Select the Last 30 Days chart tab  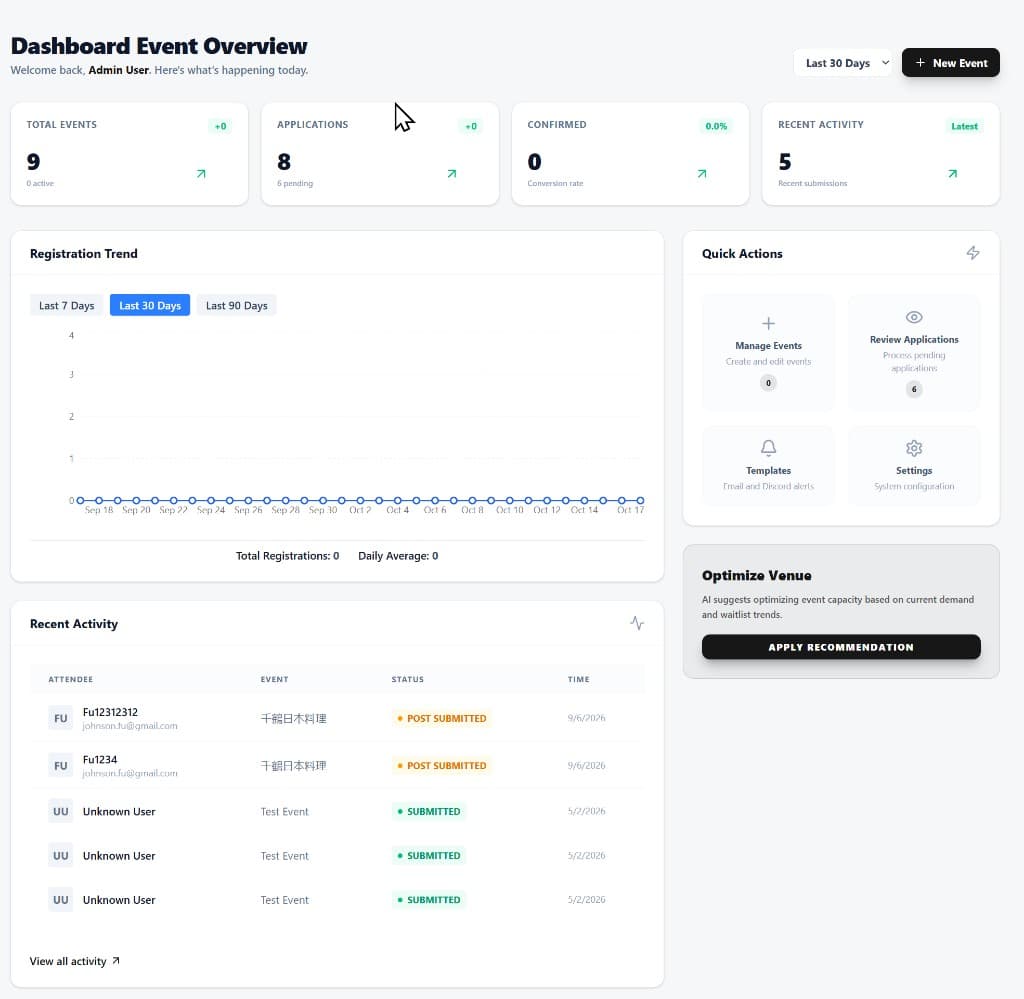tap(150, 306)
